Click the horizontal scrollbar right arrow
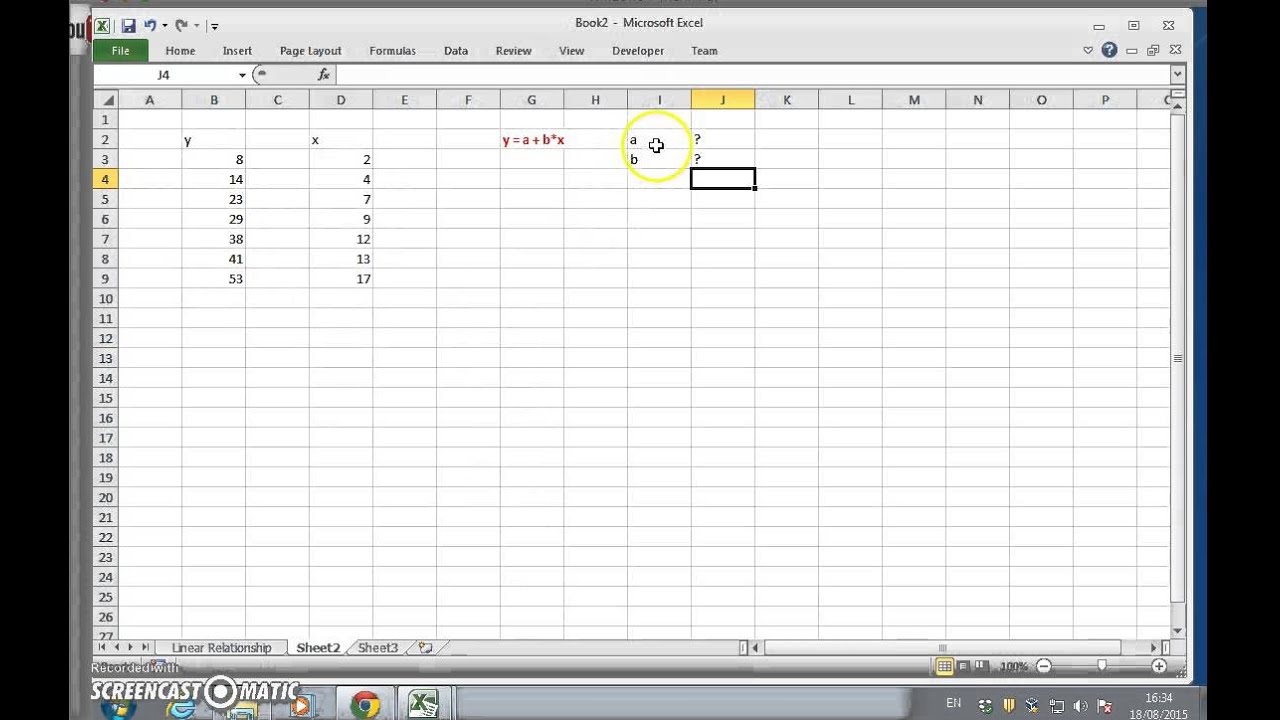Image resolution: width=1280 pixels, height=720 pixels. [x=1153, y=648]
